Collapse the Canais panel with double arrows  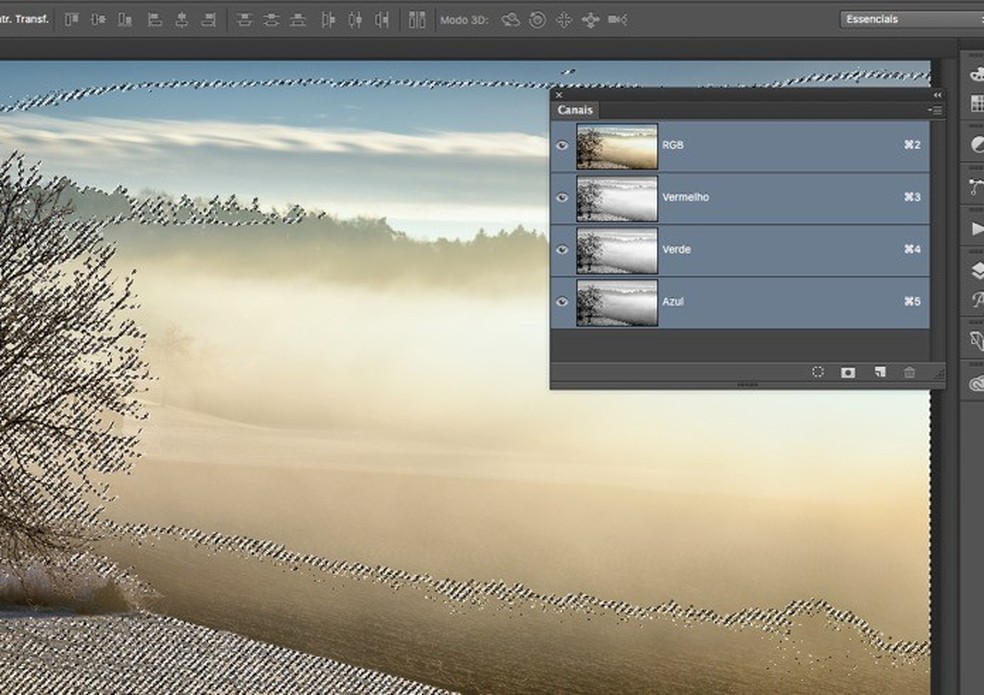937,95
